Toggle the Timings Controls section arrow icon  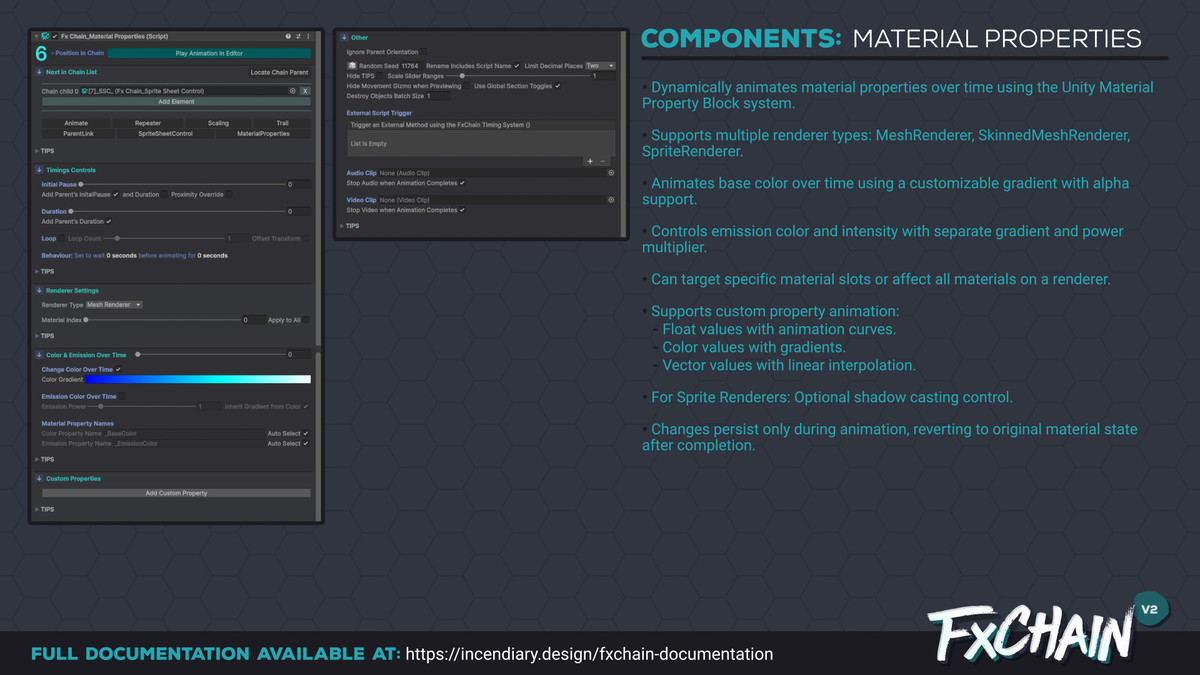coord(39,170)
